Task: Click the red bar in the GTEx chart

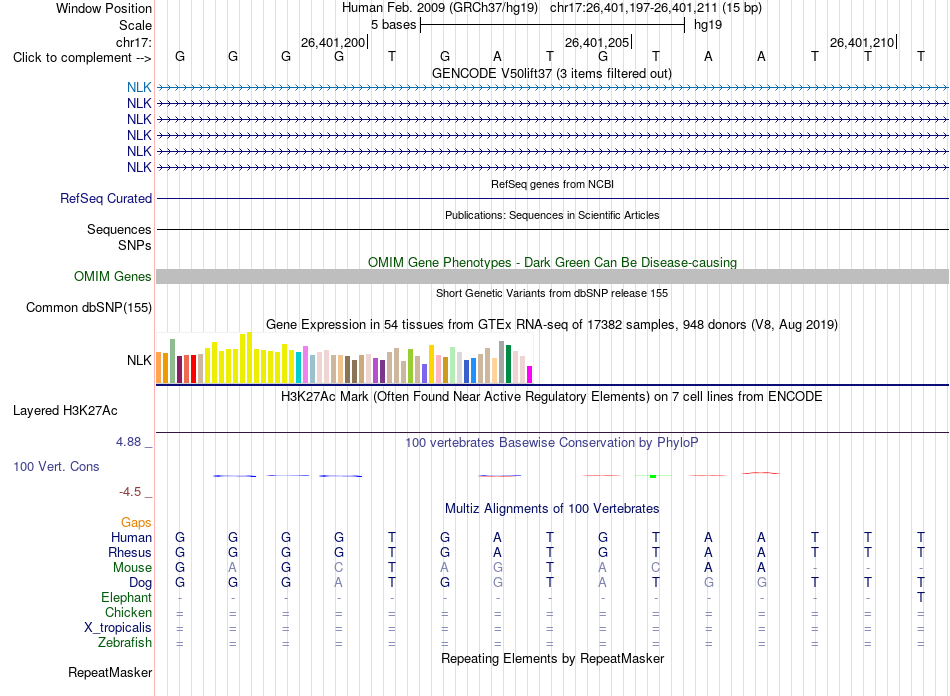Action: (193, 369)
